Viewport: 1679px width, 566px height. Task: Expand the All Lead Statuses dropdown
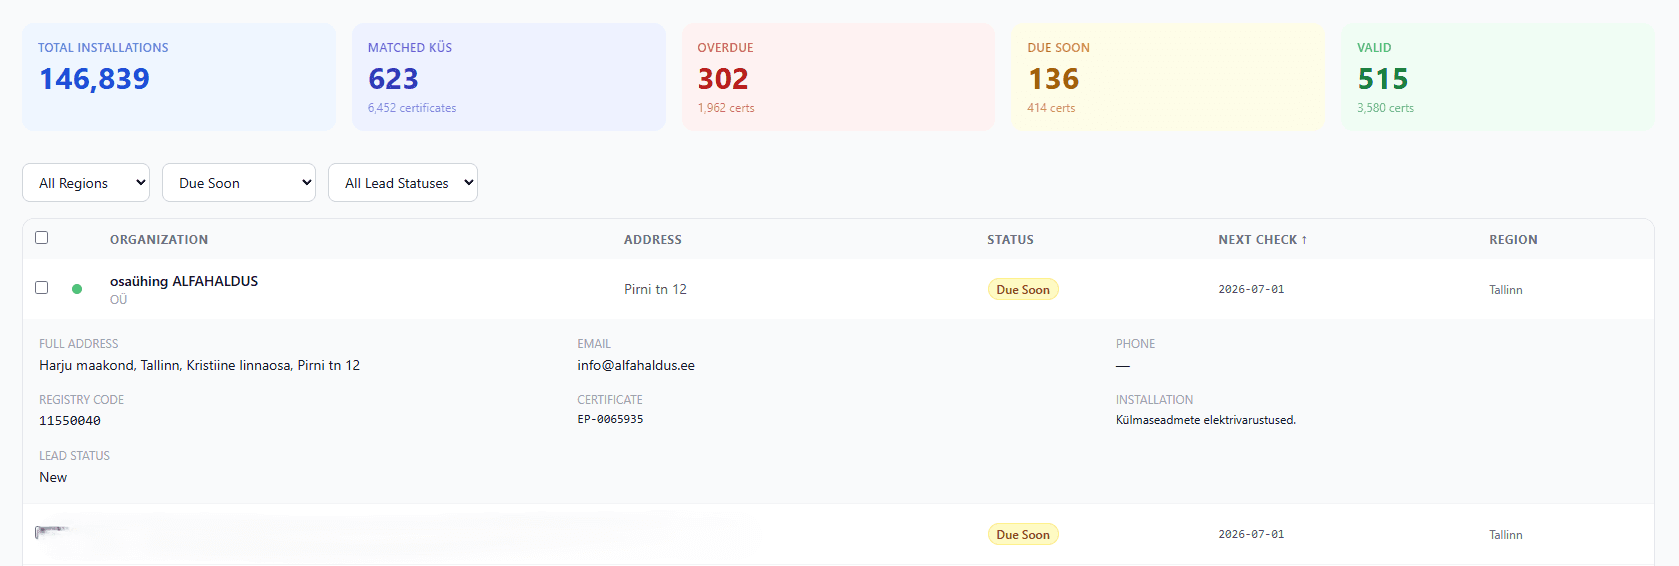(x=403, y=183)
